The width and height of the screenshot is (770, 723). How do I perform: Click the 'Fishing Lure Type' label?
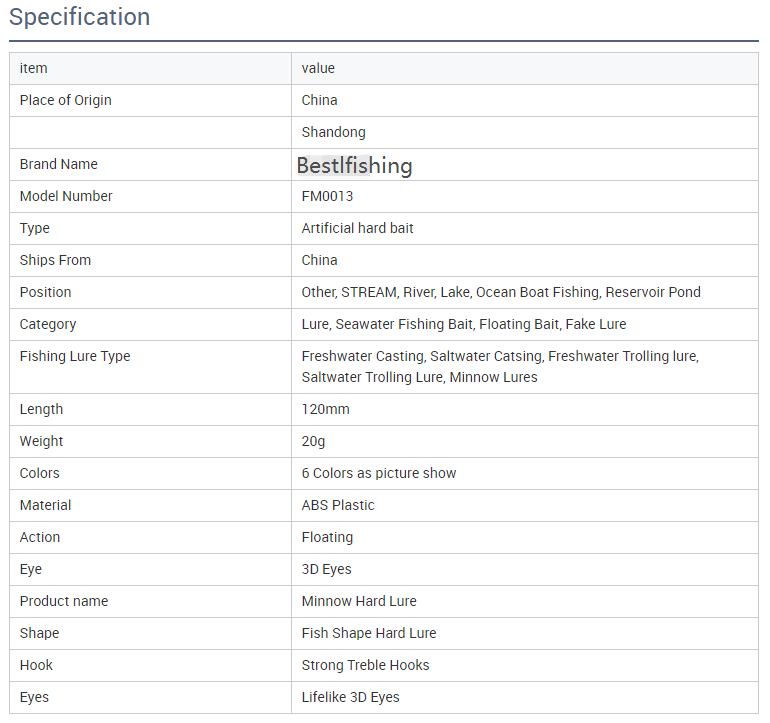tap(75, 356)
